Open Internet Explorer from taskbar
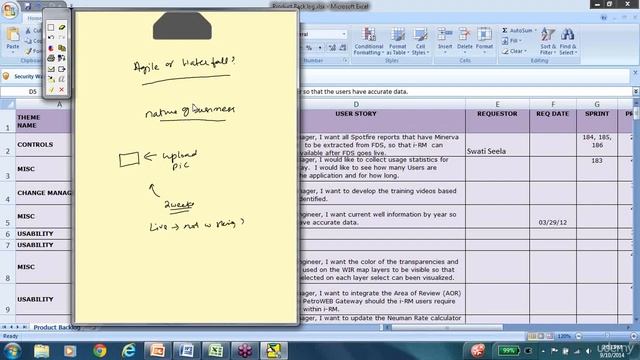Viewport: 640px width, 360px height. pyautogui.click(x=129, y=351)
